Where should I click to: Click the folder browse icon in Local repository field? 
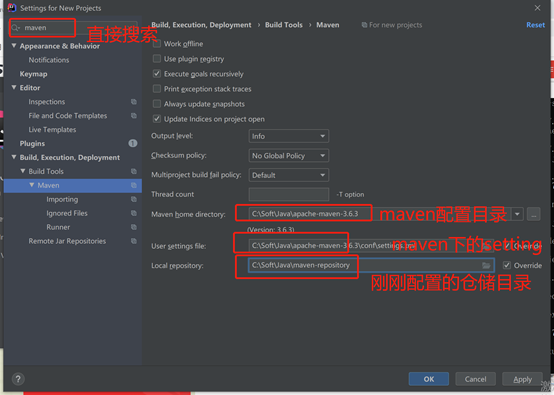coord(486,265)
